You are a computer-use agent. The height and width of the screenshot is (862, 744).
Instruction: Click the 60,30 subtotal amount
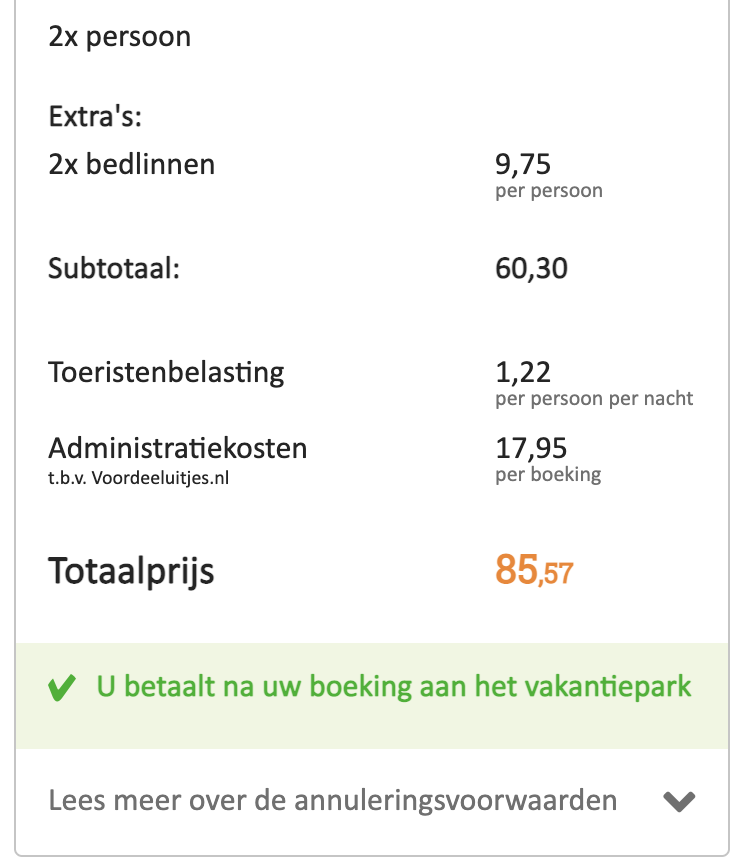tap(531, 269)
